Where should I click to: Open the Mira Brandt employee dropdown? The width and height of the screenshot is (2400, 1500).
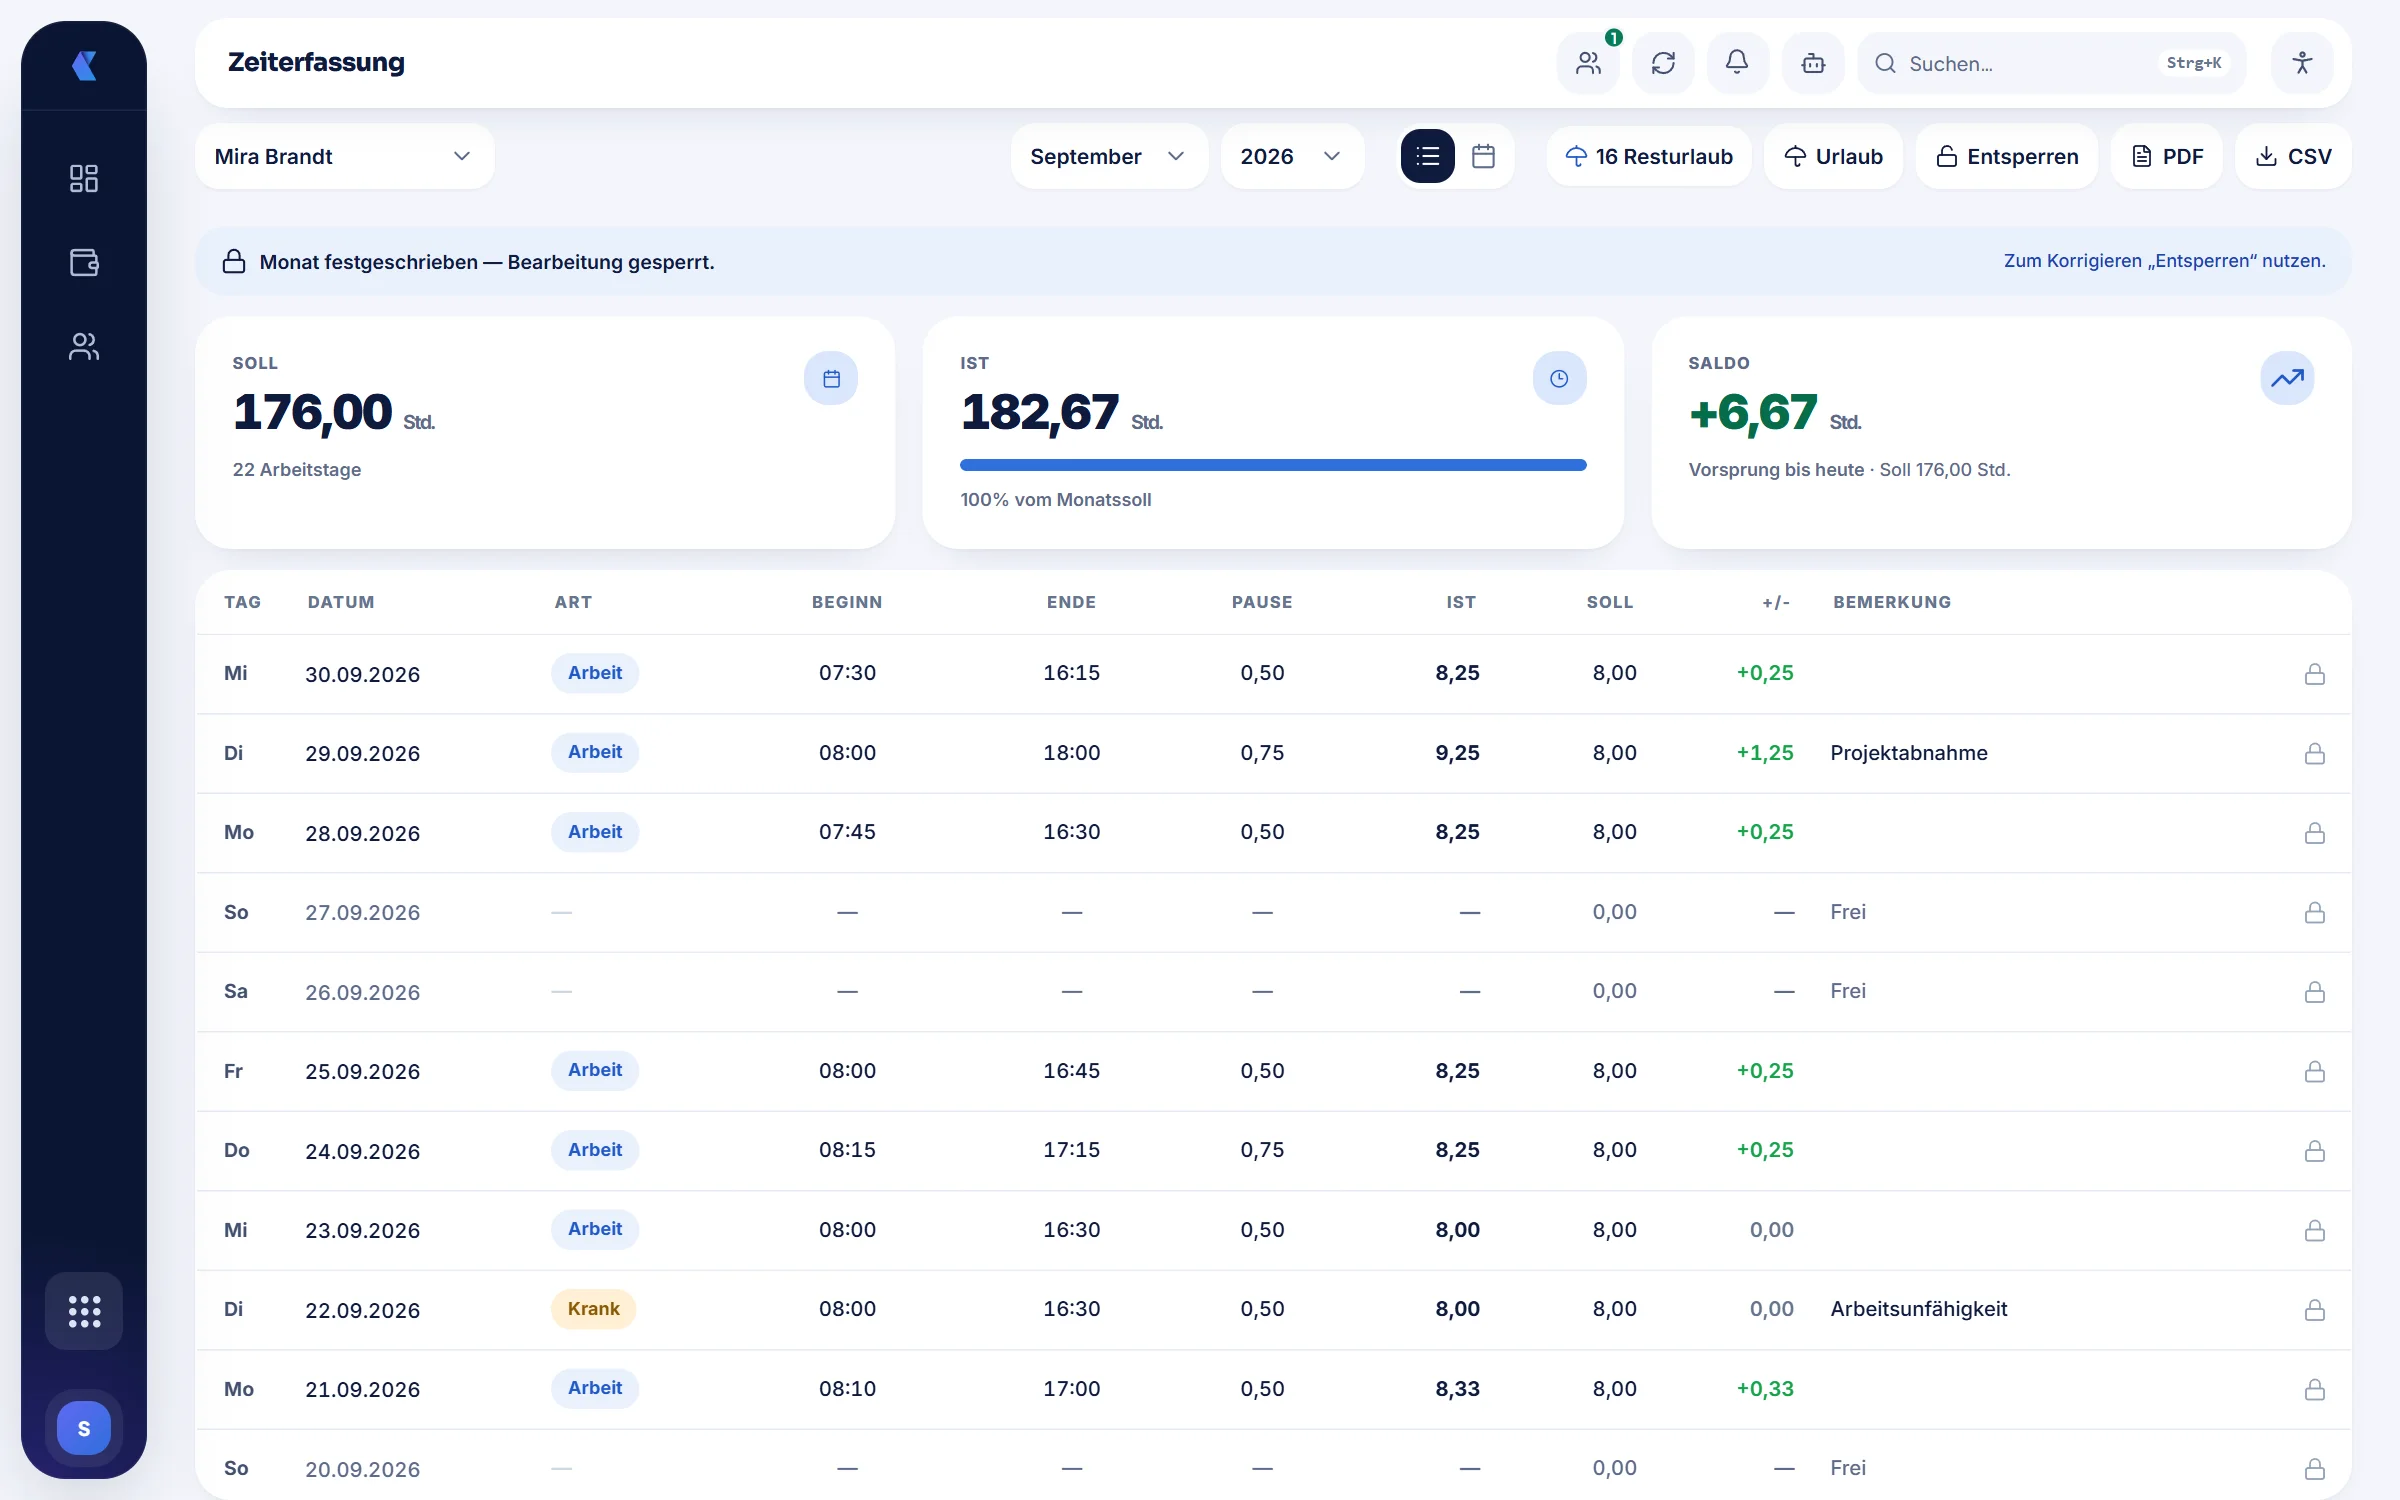coord(344,156)
